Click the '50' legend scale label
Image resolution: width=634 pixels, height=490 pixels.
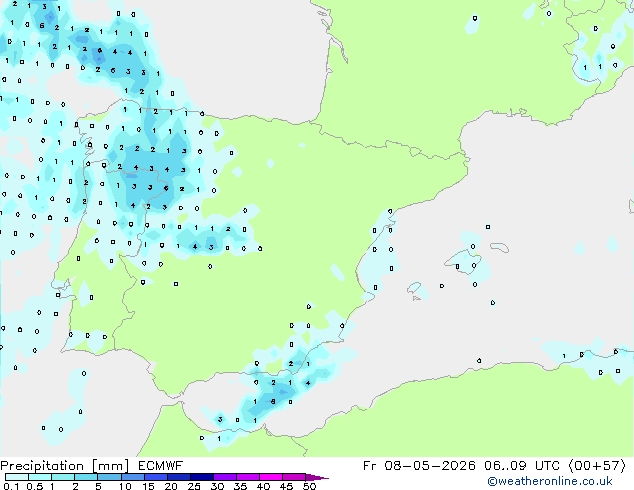click(309, 486)
